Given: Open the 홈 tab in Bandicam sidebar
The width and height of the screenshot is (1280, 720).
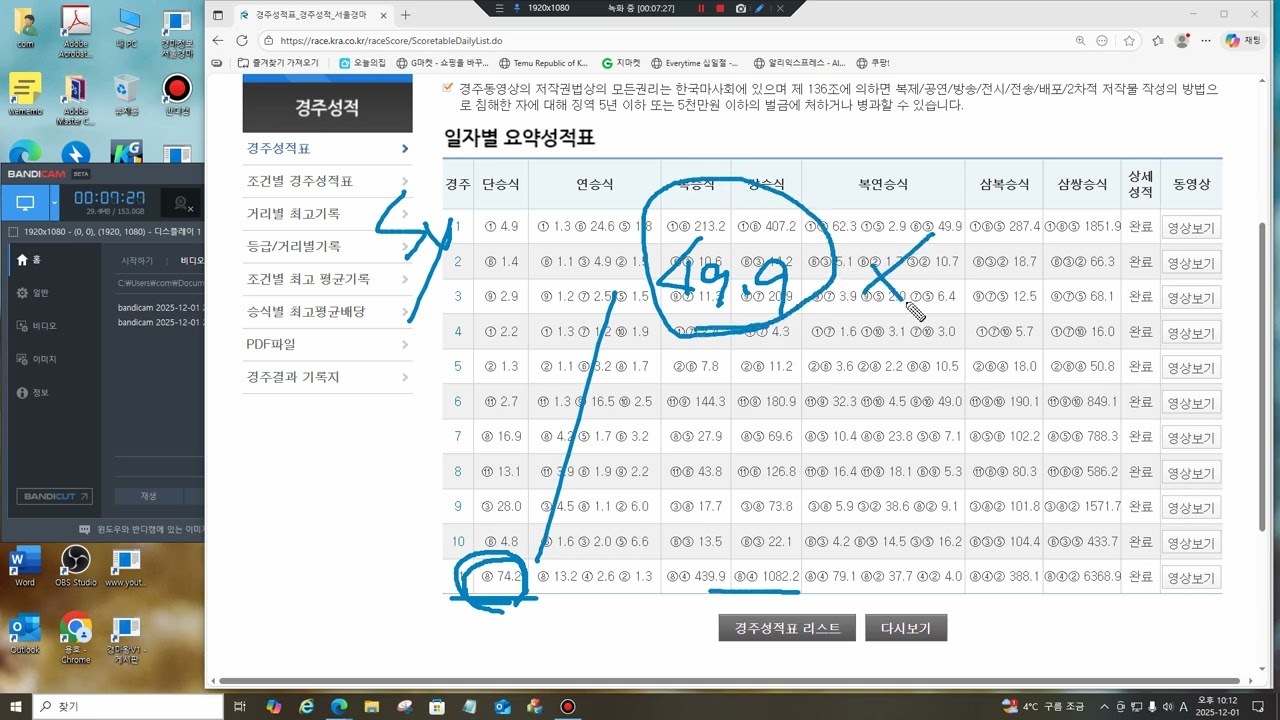Looking at the screenshot, I should (30, 260).
